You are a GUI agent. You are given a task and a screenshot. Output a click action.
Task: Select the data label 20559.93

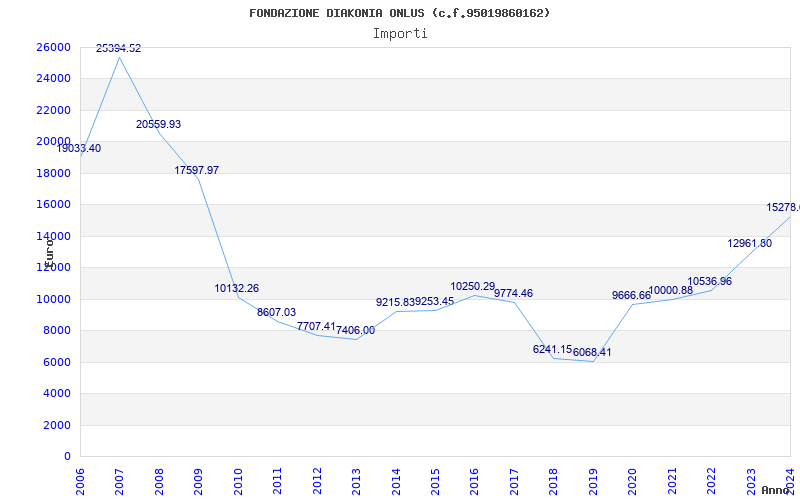click(158, 124)
